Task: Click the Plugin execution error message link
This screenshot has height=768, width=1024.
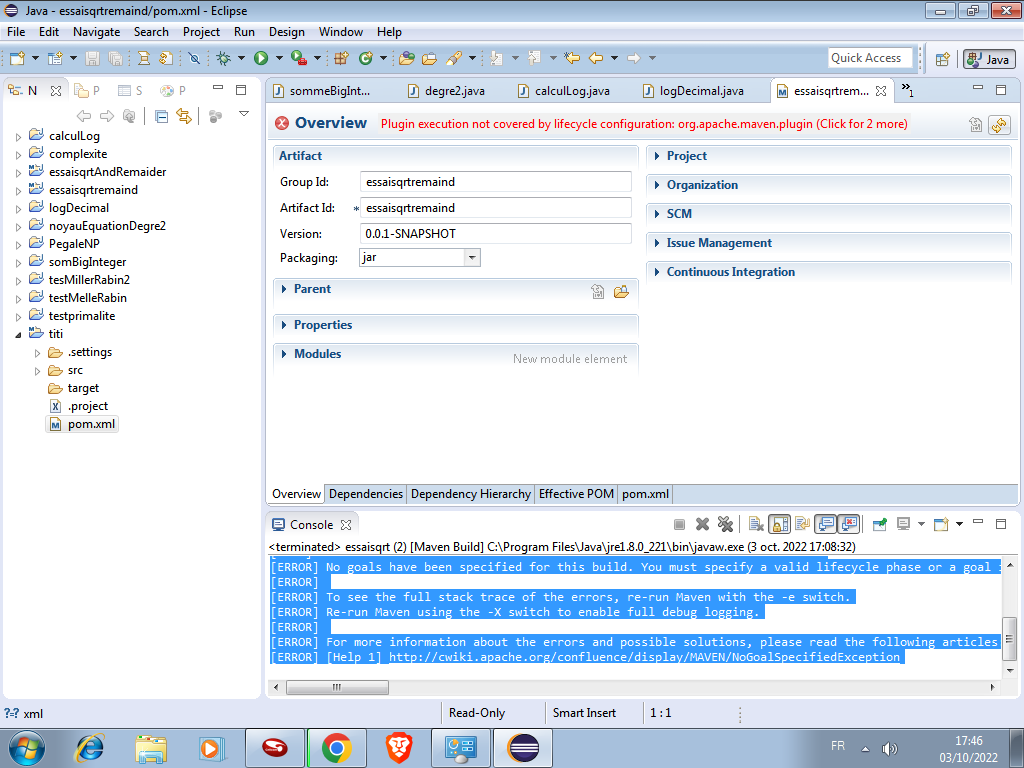Action: (x=644, y=124)
